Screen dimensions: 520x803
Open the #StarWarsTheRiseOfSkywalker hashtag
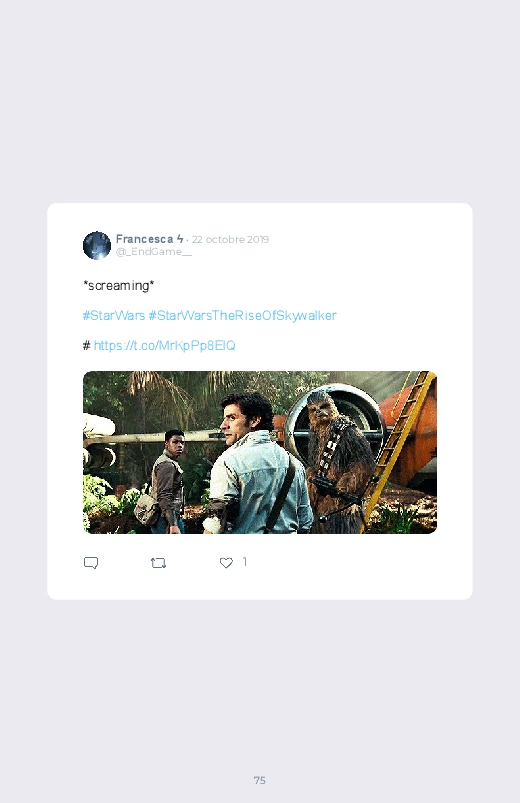pyautogui.click(x=242, y=315)
